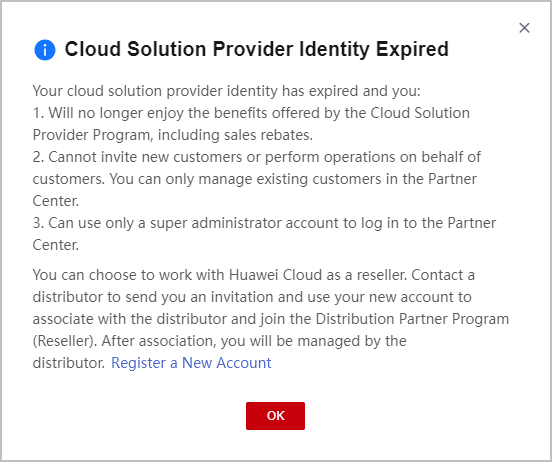Click the word 'distributor.' before the register link
Screen dimensions: 552x462
[x=69, y=363]
